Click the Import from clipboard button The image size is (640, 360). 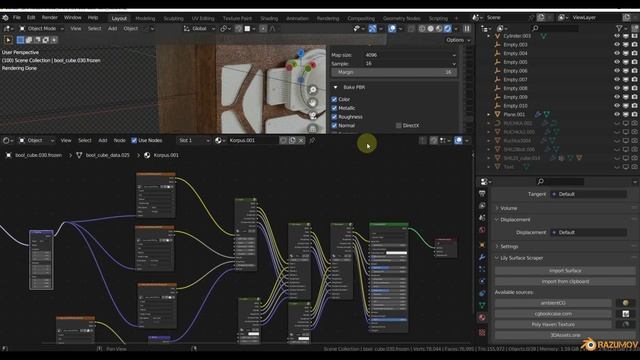[x=565, y=282]
